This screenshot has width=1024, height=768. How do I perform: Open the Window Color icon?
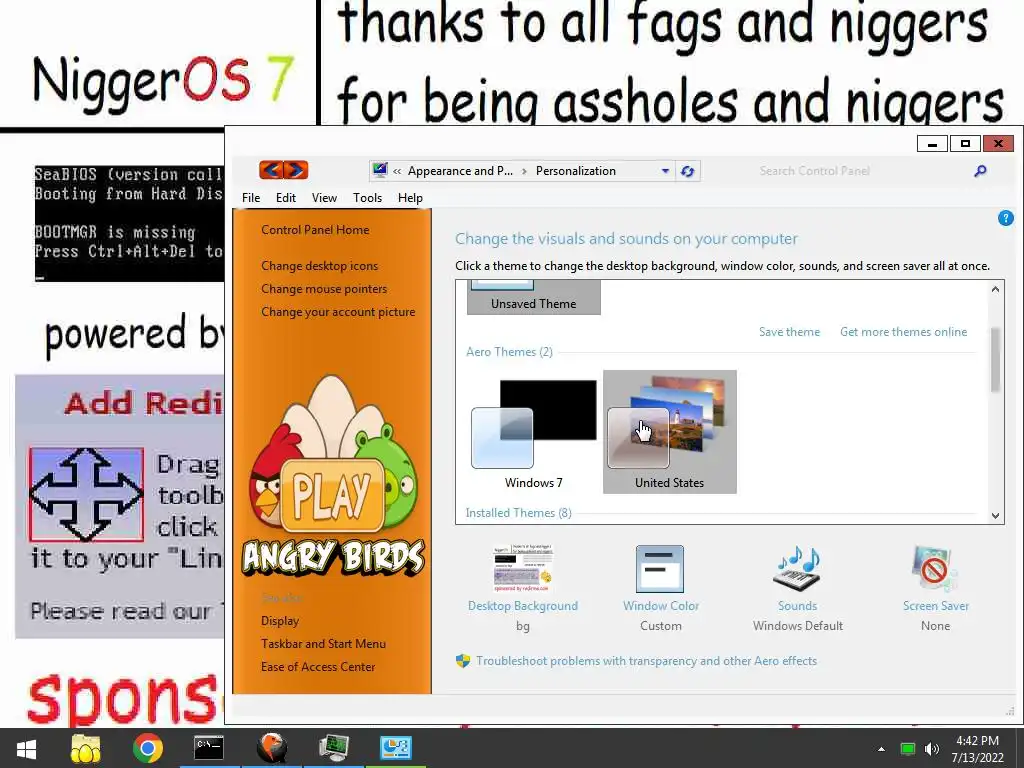(x=660, y=569)
